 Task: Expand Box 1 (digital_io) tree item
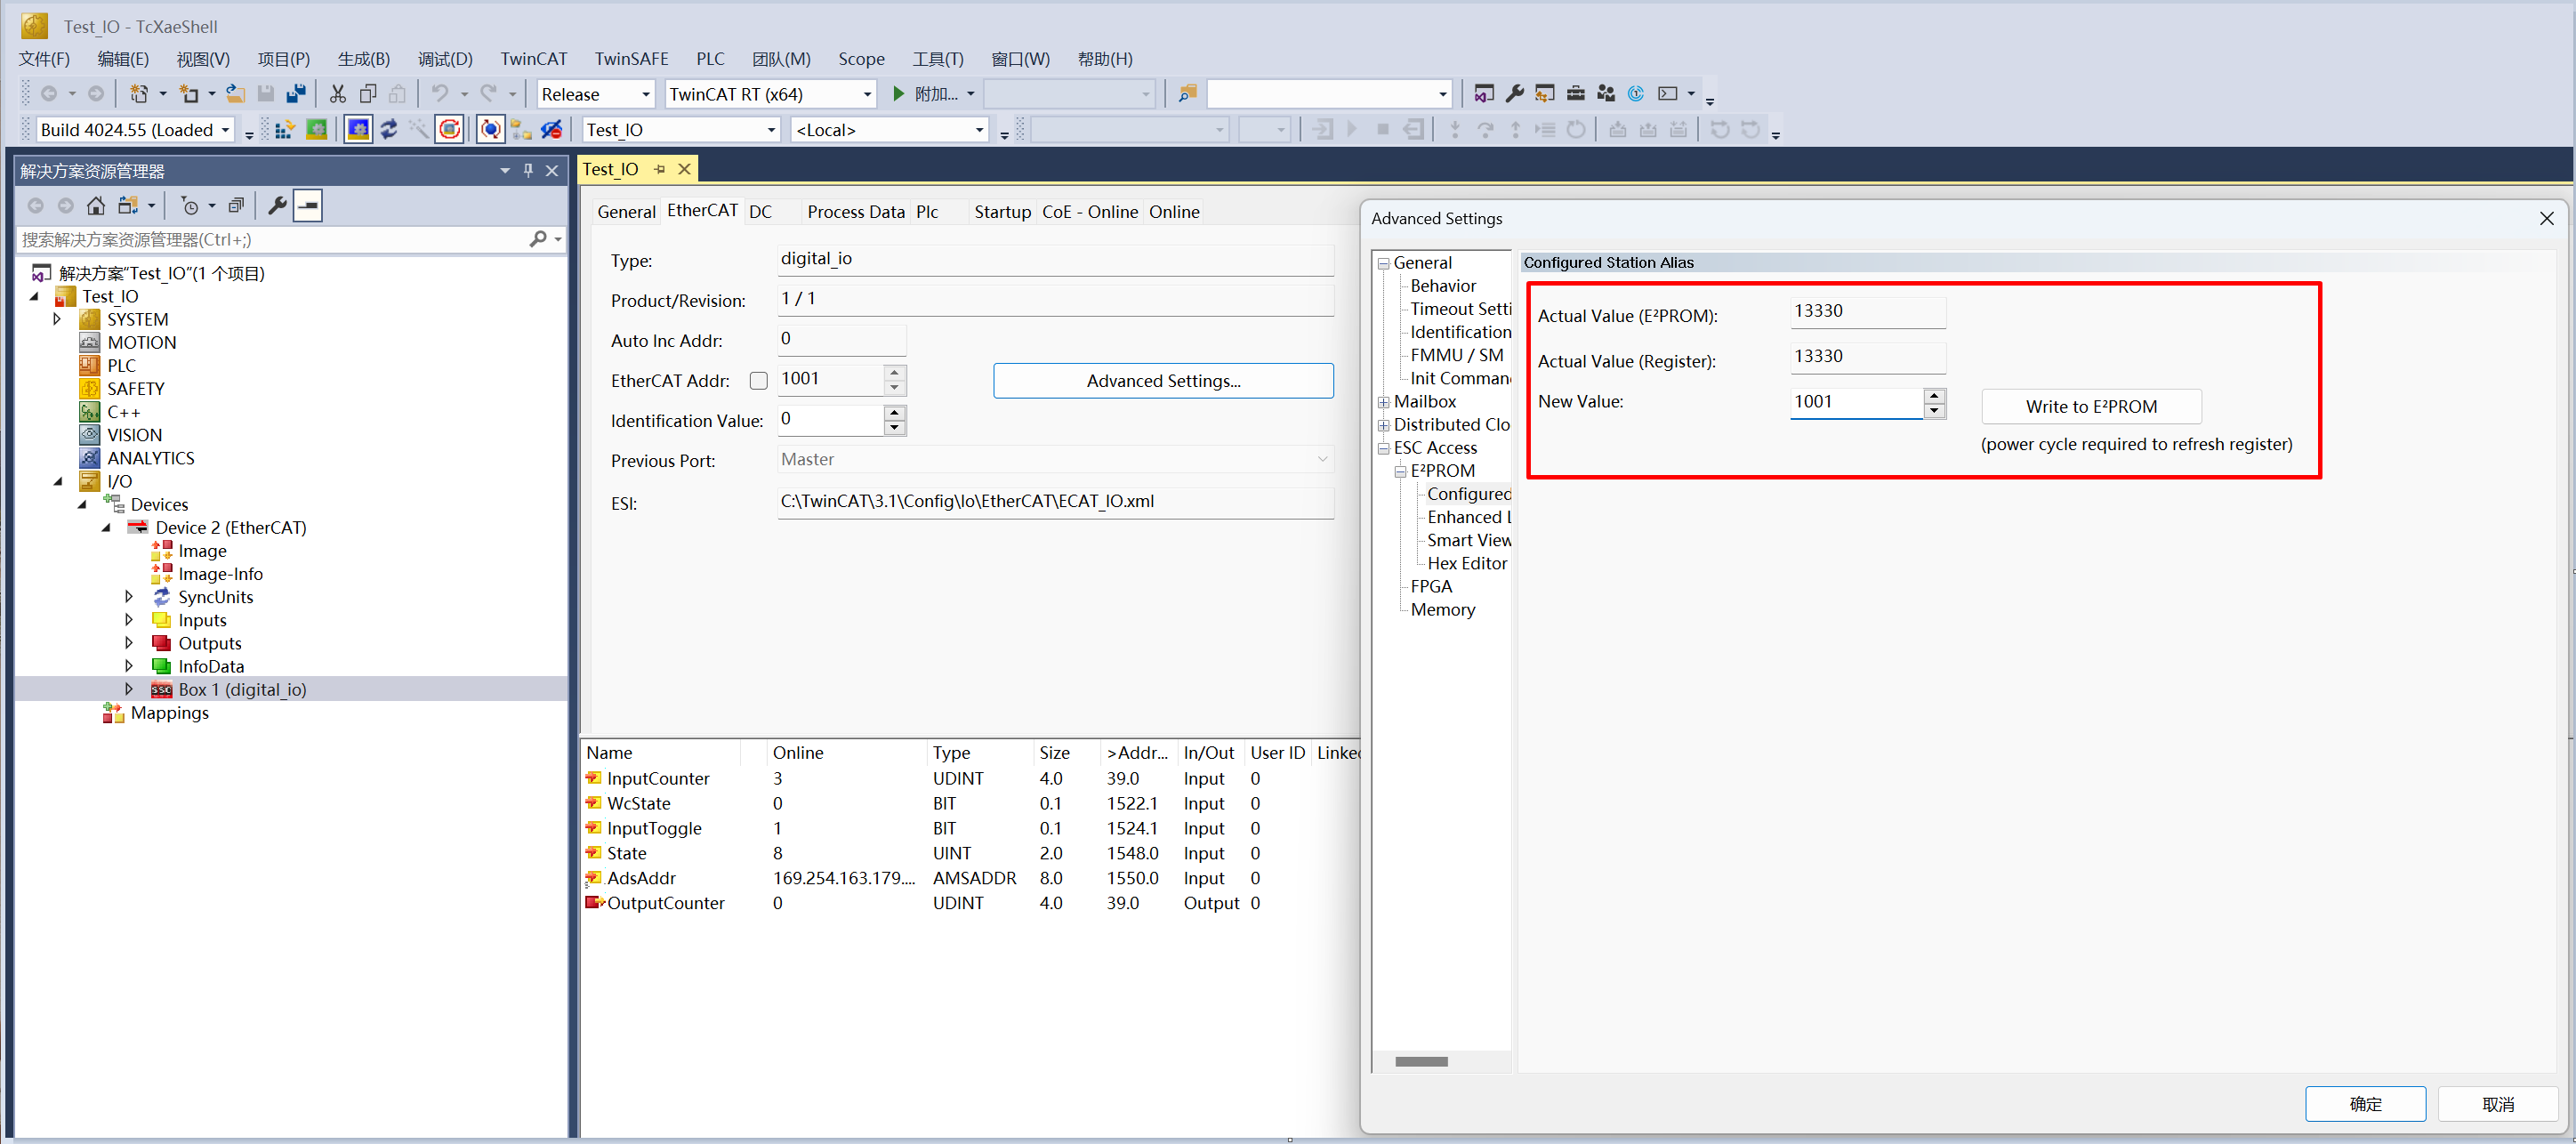129,689
